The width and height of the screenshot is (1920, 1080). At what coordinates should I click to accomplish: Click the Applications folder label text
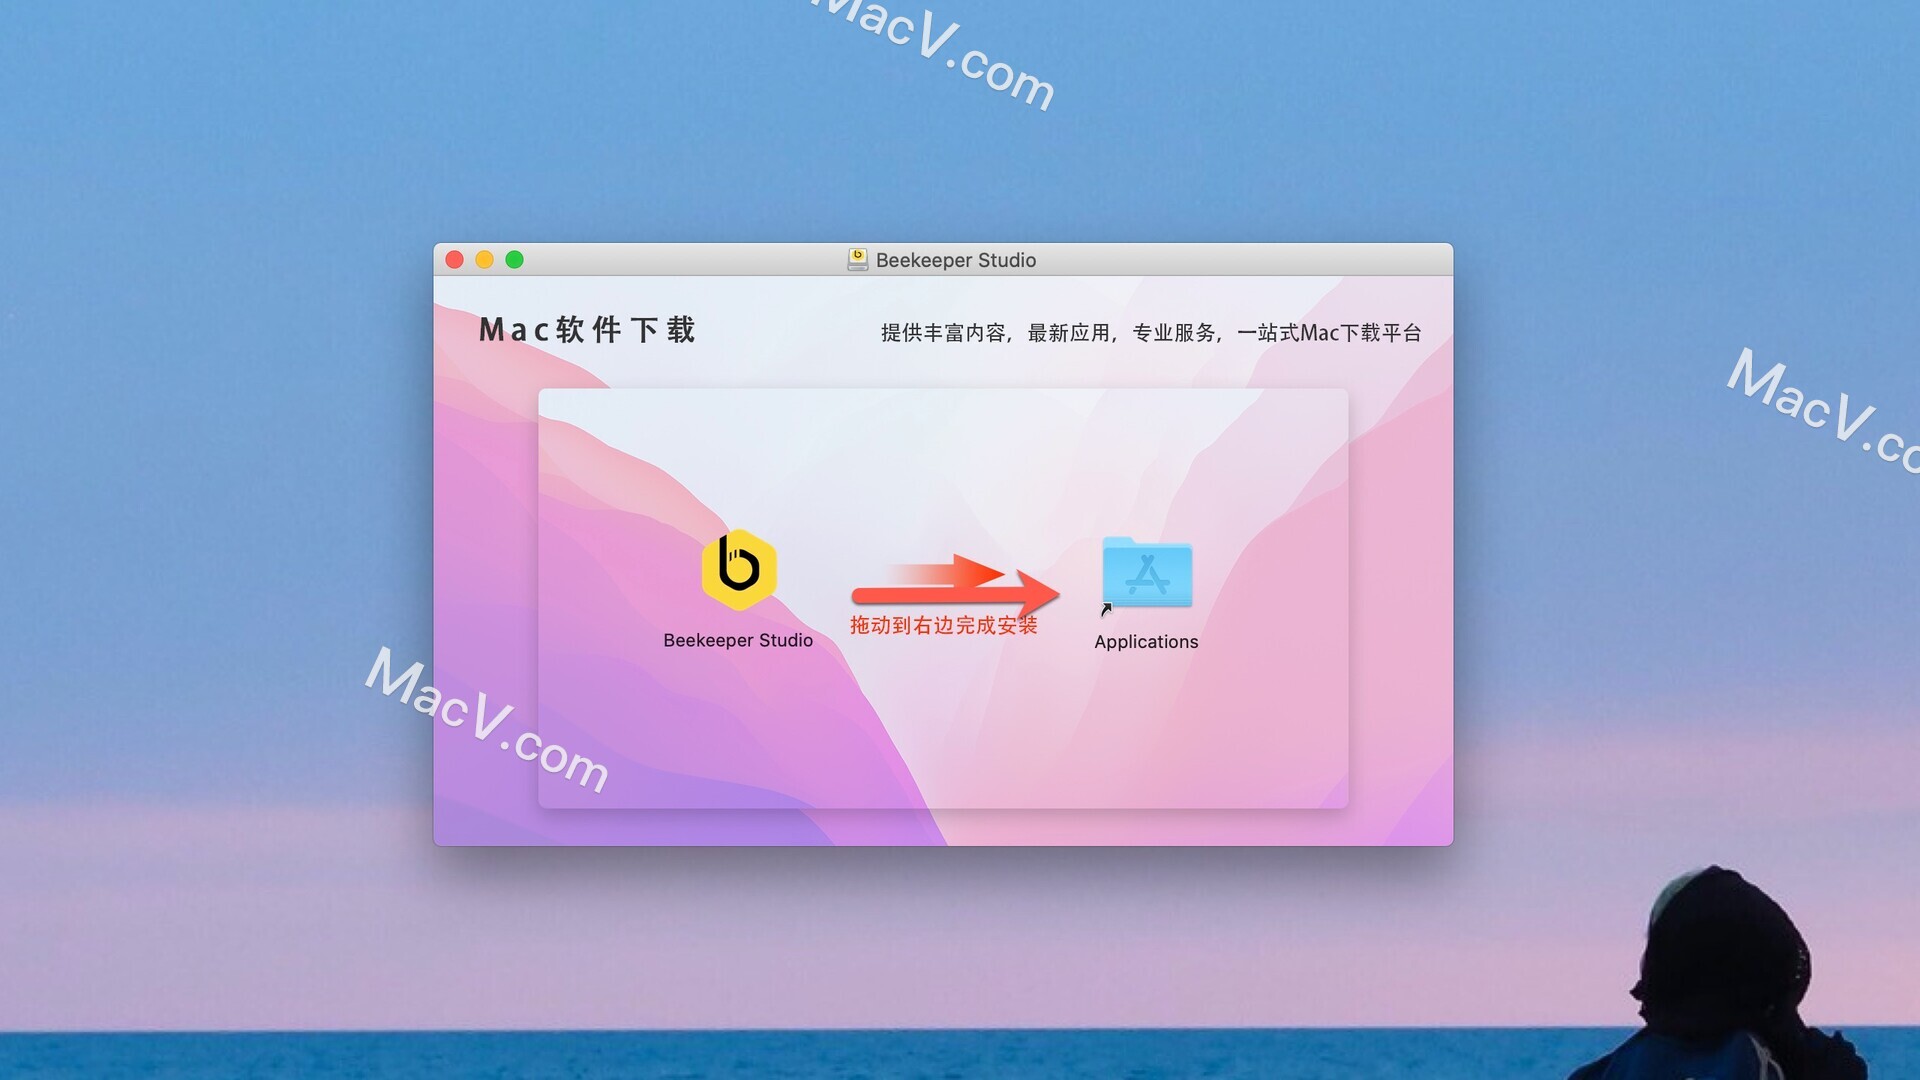1146,641
